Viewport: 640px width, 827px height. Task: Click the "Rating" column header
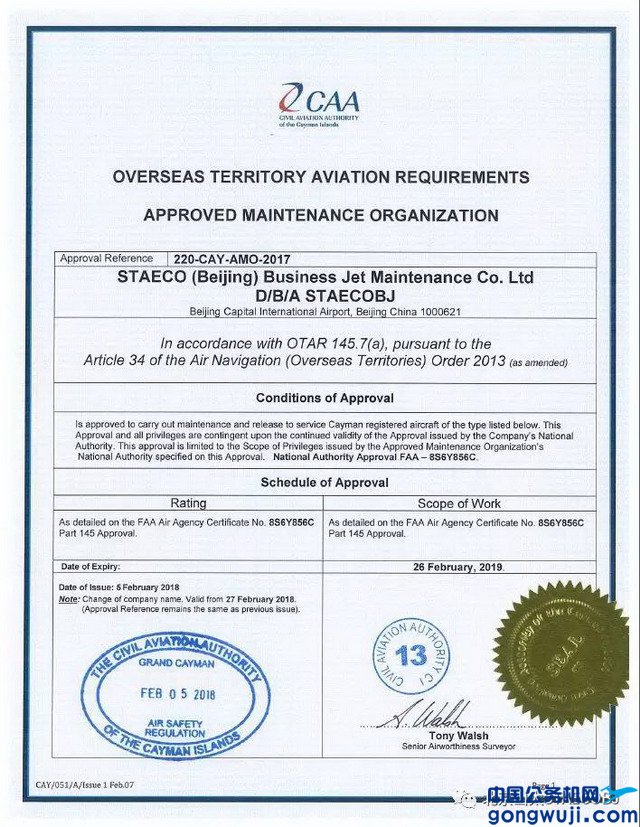(188, 503)
